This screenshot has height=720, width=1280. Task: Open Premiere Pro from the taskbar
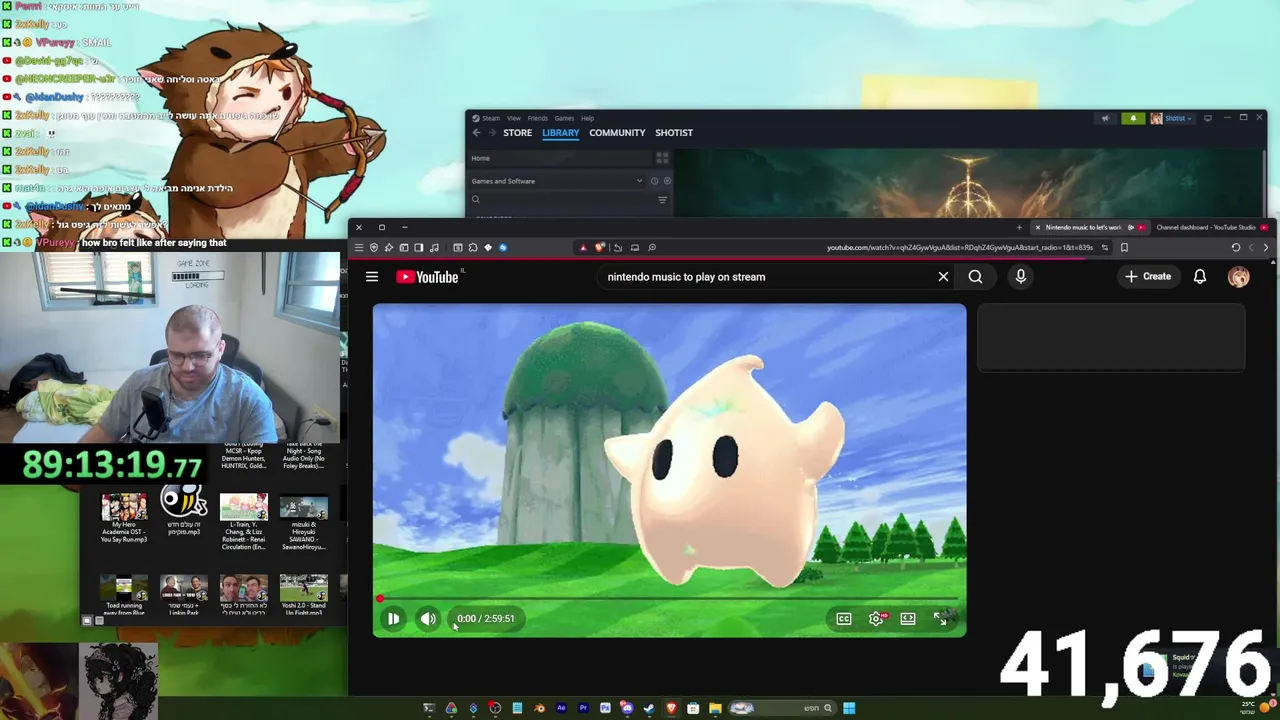click(x=583, y=708)
